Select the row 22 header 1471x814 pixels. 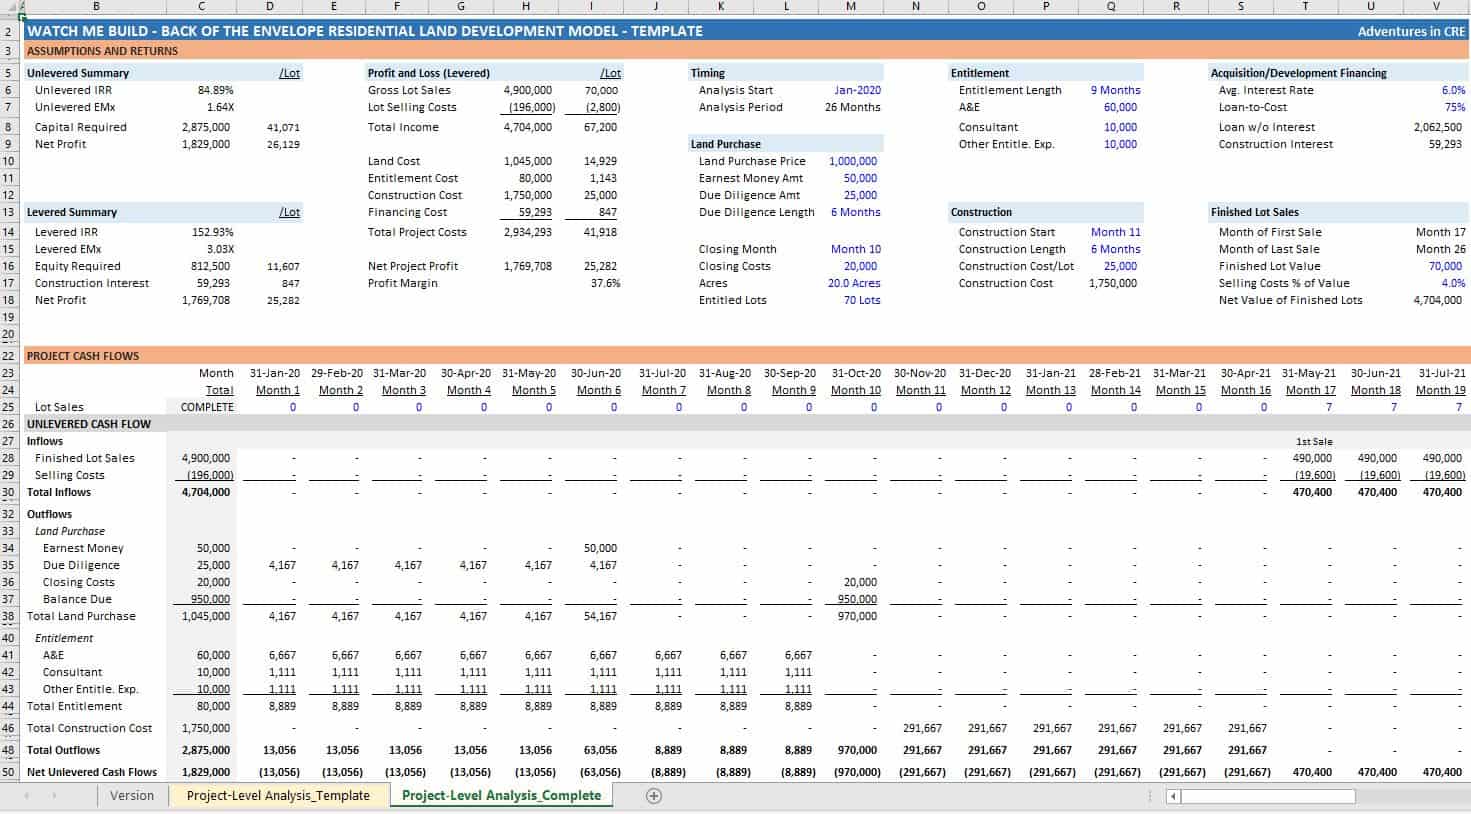pyautogui.click(x=9, y=356)
